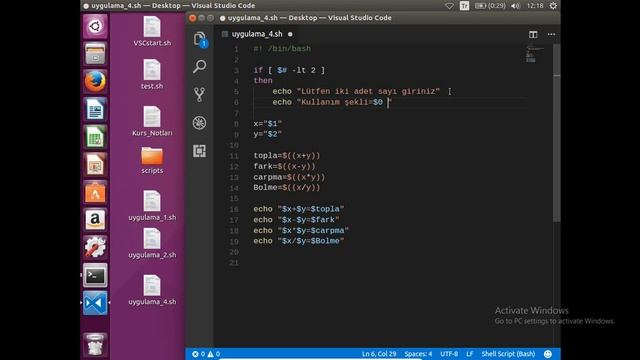Viewport: 640px width, 360px height.
Task: Open Tr keyboard layout indicator
Action: click(x=464, y=6)
